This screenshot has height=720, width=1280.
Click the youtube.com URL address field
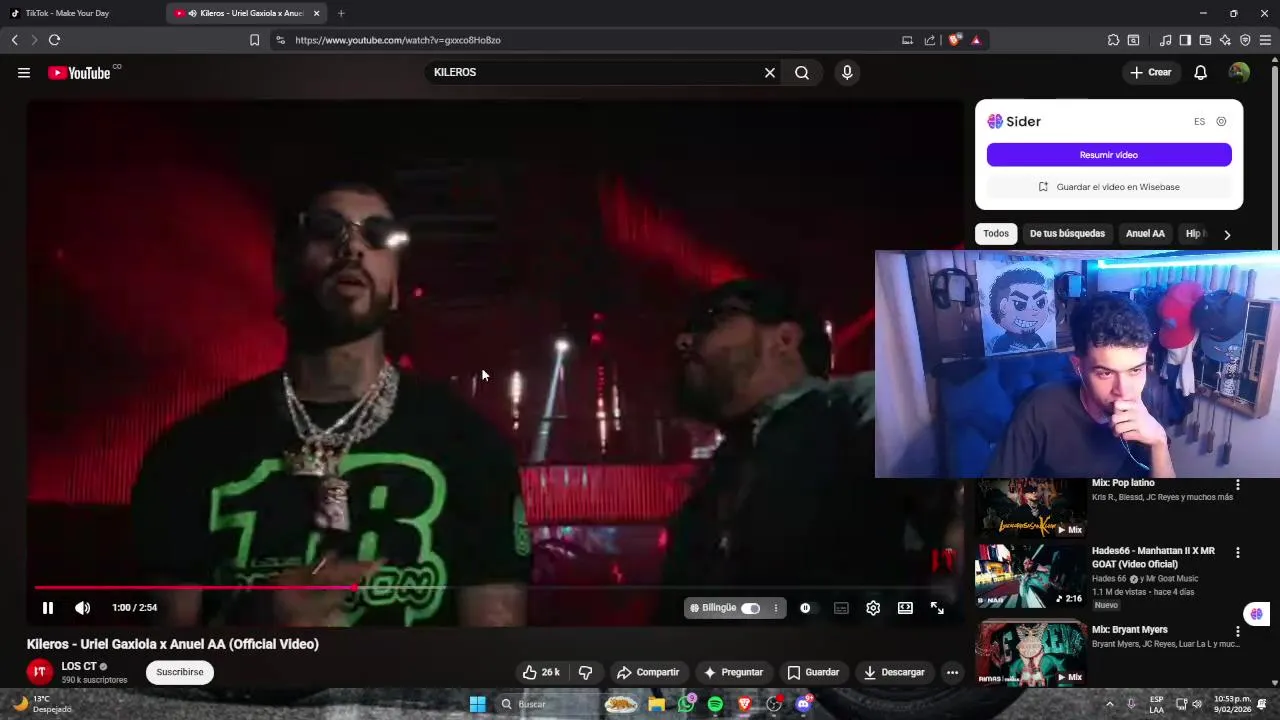(x=590, y=40)
